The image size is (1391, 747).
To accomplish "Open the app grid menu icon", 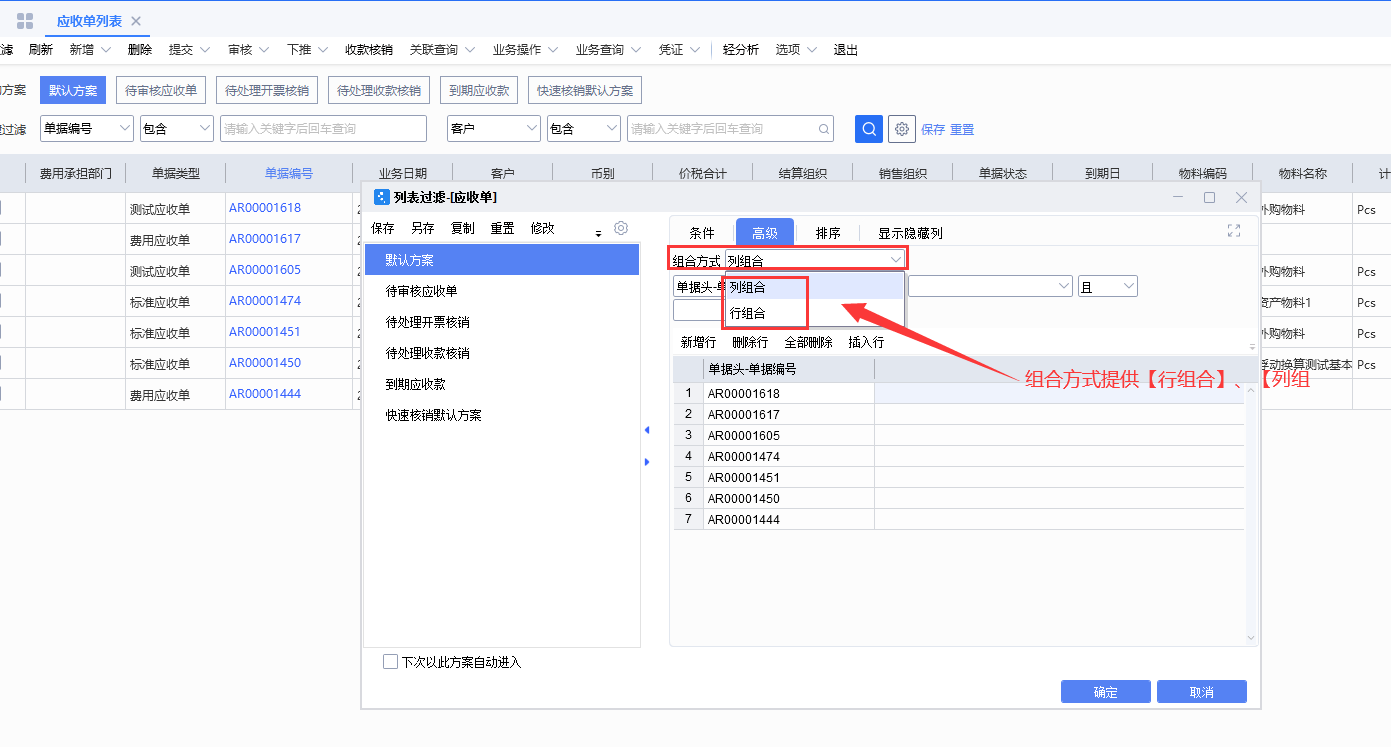I will pos(25,21).
